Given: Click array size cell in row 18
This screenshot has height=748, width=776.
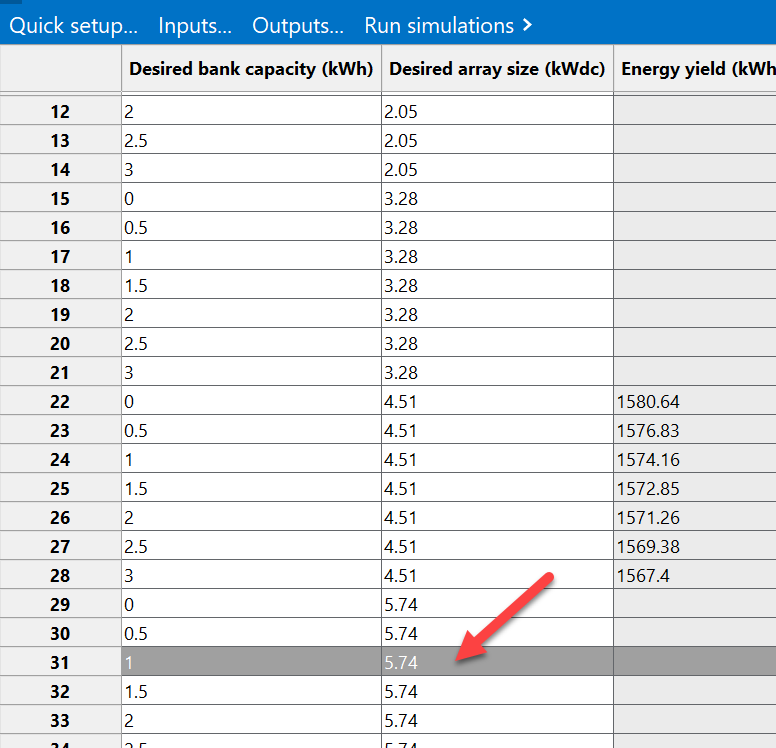Looking at the screenshot, I should click(497, 286).
